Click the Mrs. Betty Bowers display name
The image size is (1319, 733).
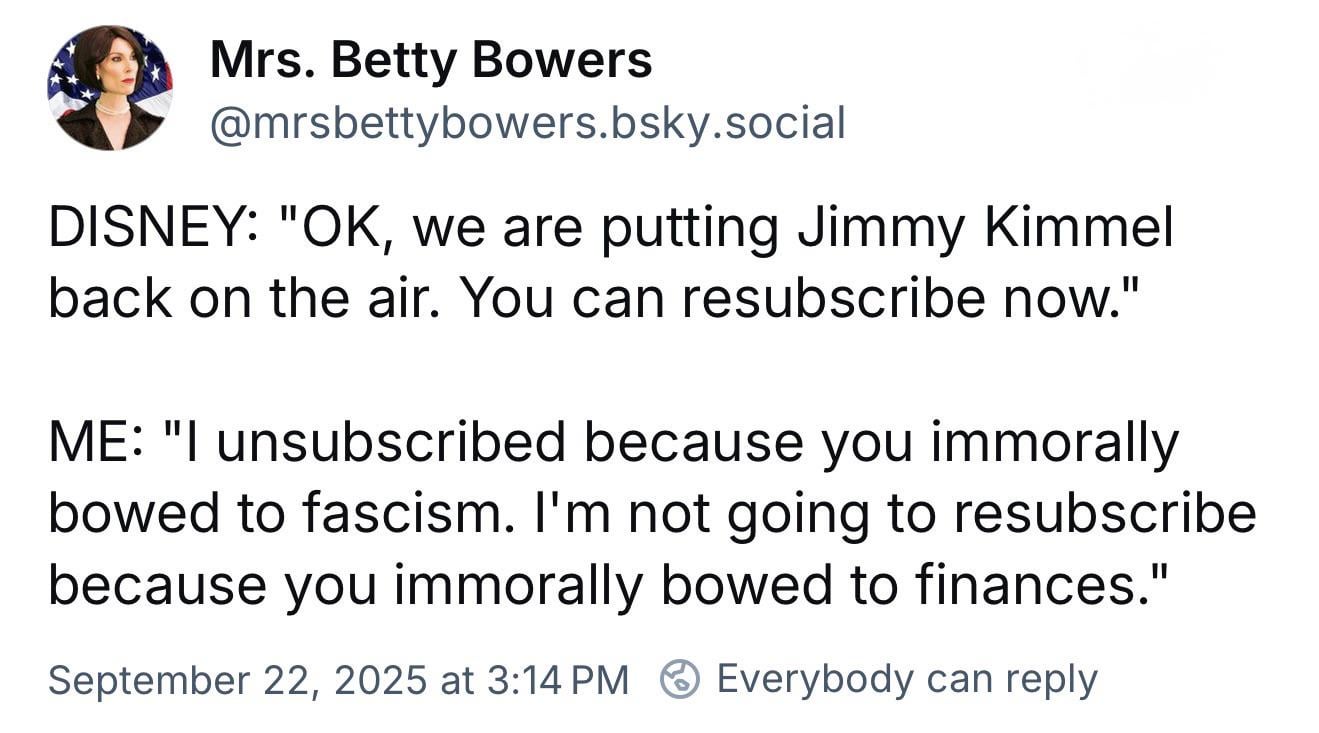click(x=431, y=60)
